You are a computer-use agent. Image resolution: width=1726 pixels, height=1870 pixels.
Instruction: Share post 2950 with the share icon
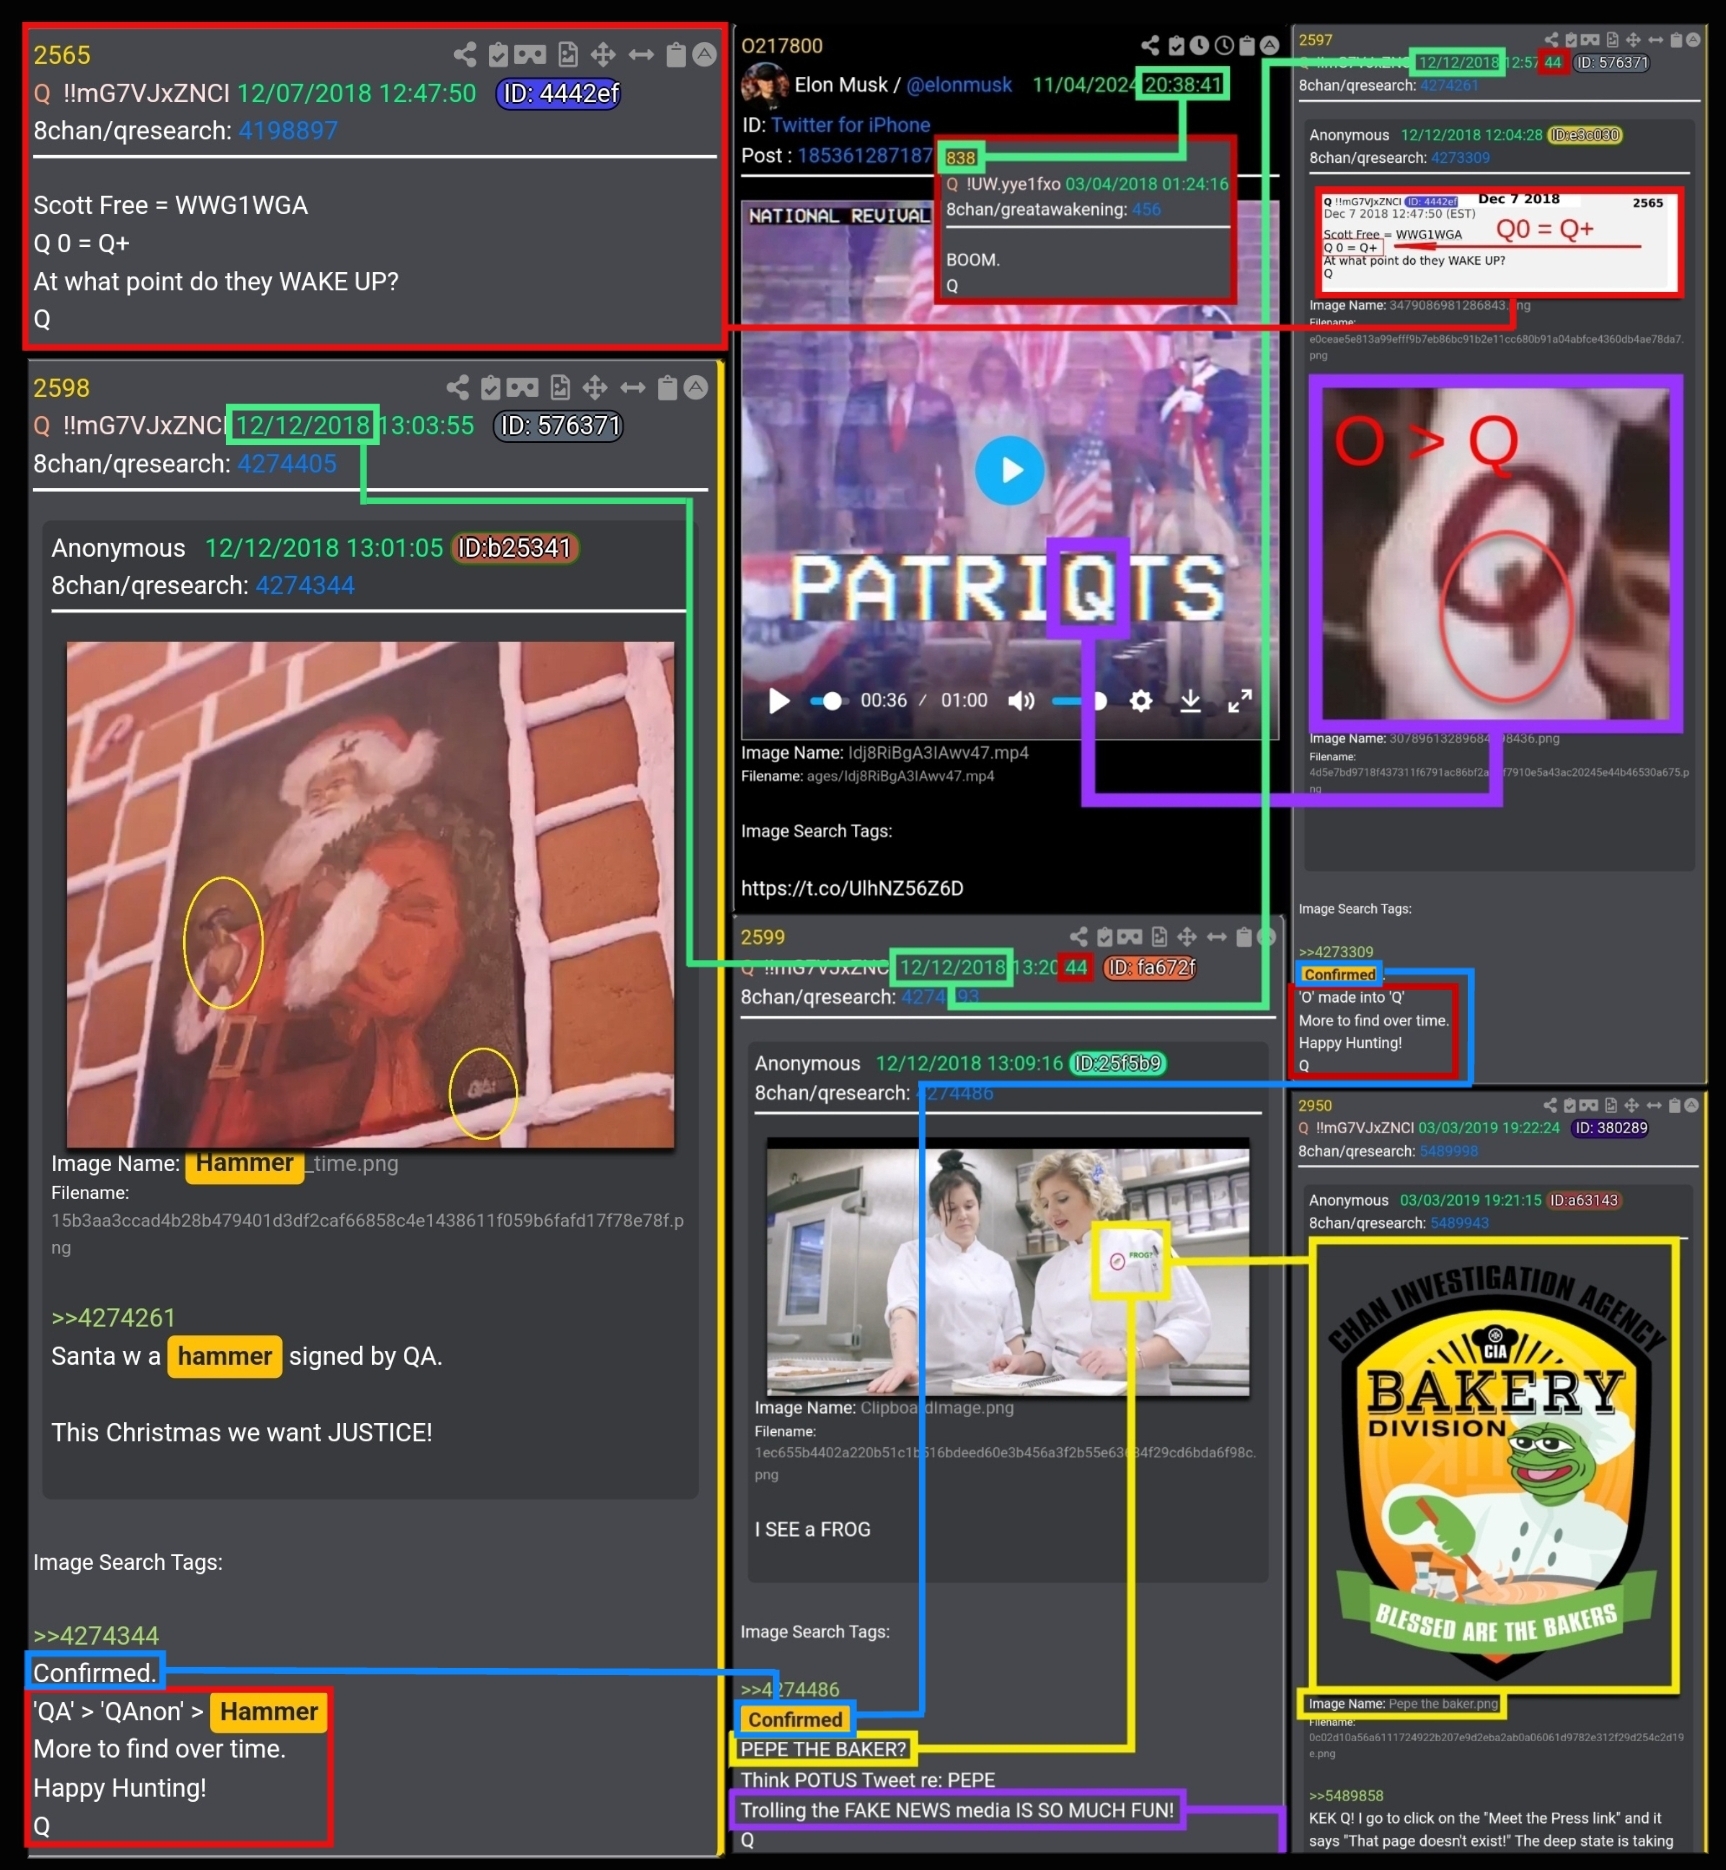(1550, 1105)
